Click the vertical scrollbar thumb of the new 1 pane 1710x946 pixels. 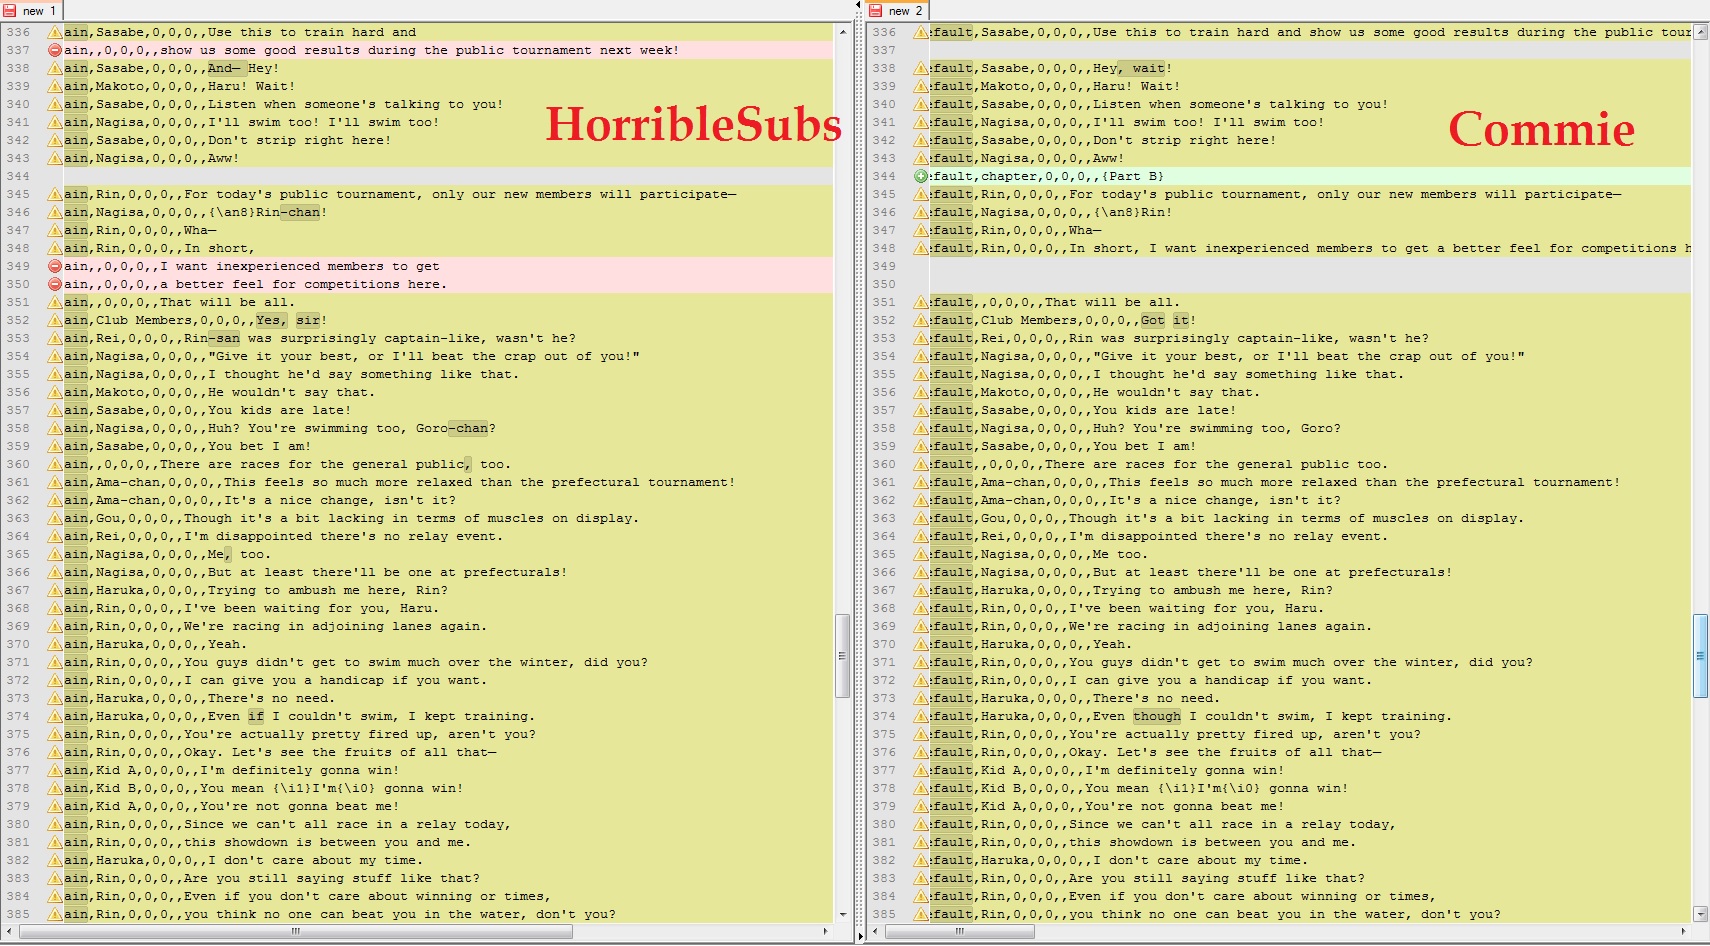pos(842,655)
